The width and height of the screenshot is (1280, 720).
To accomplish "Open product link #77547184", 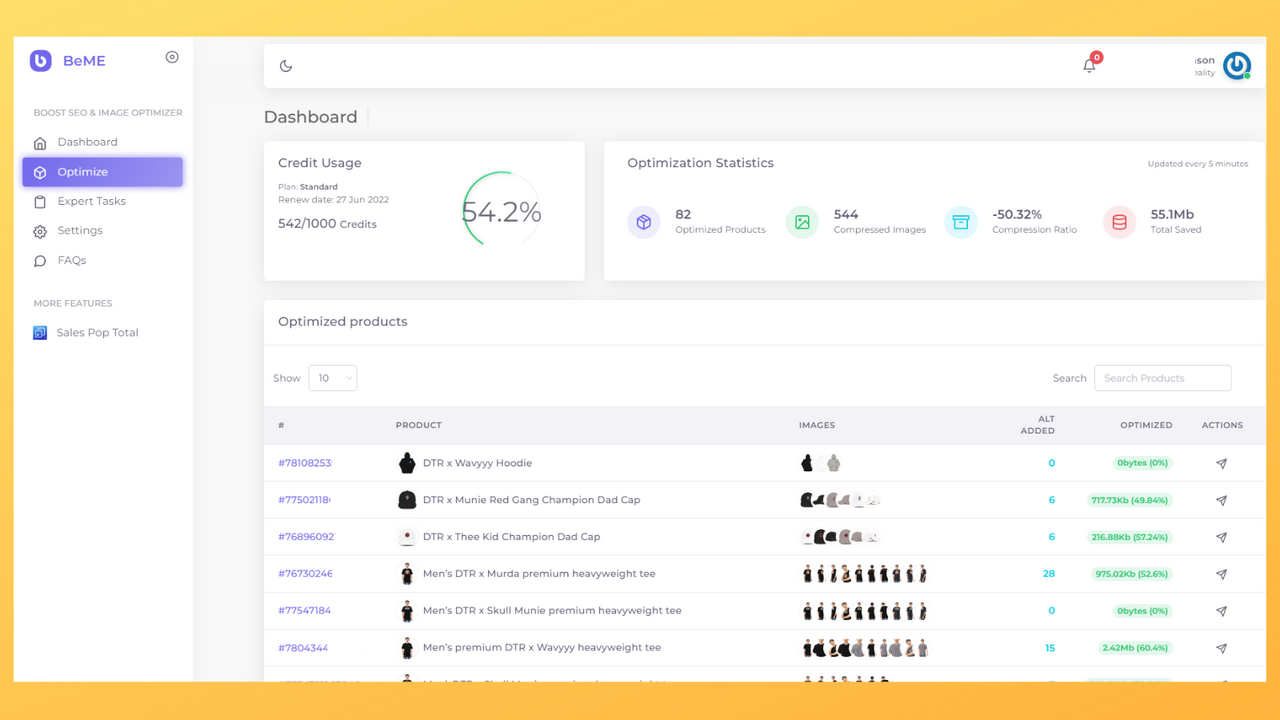I will click(304, 611).
